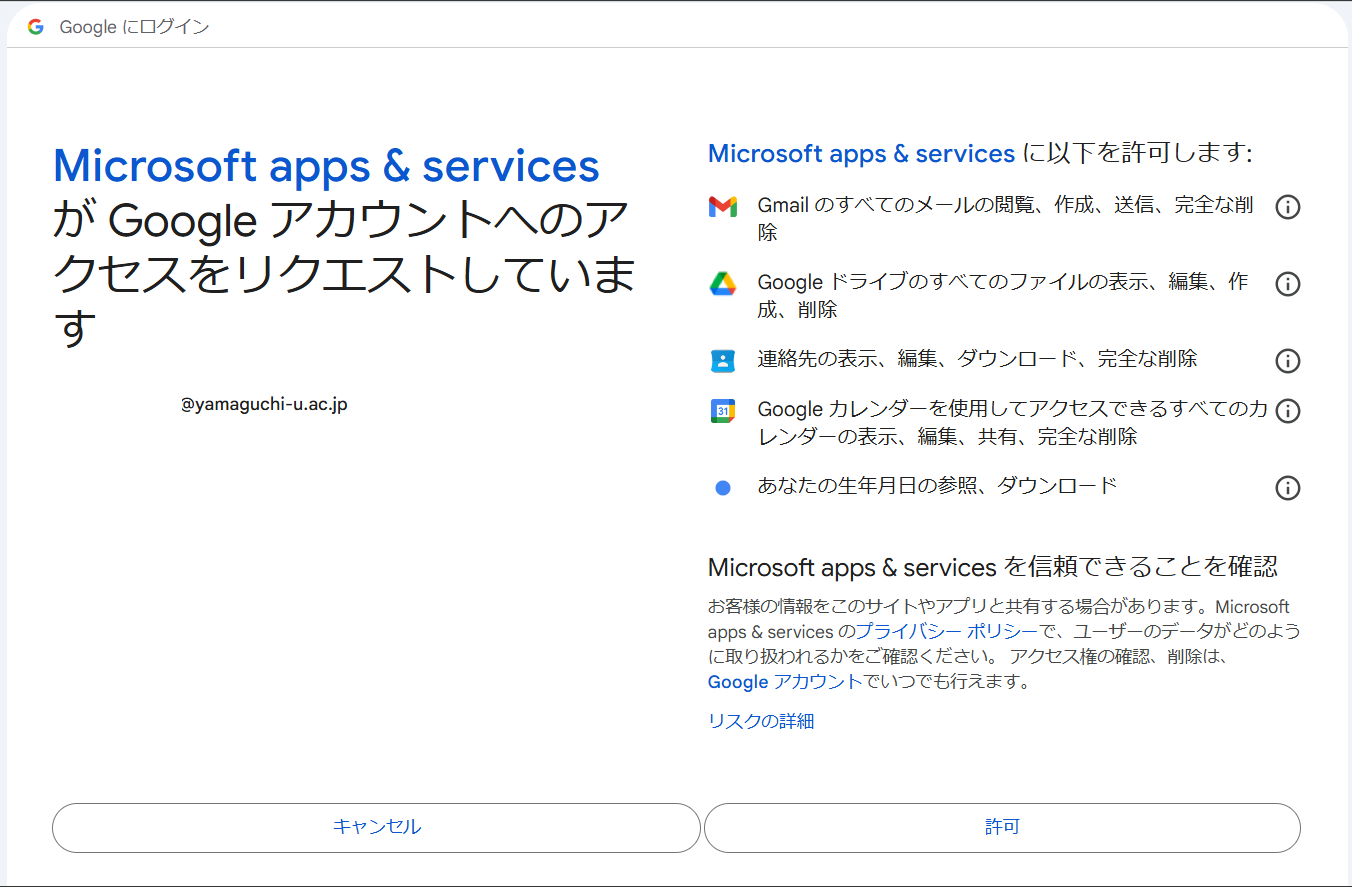Click the Gmail icon in the permissions list
1352x887 pixels.
click(723, 207)
